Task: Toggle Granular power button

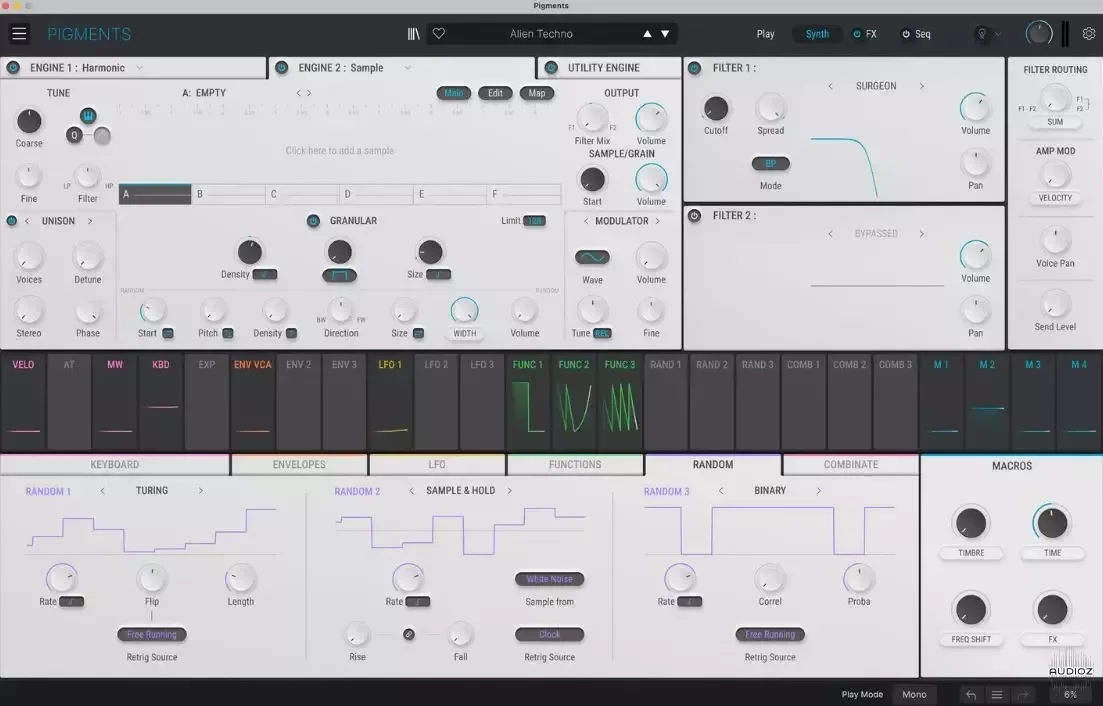Action: 313,221
